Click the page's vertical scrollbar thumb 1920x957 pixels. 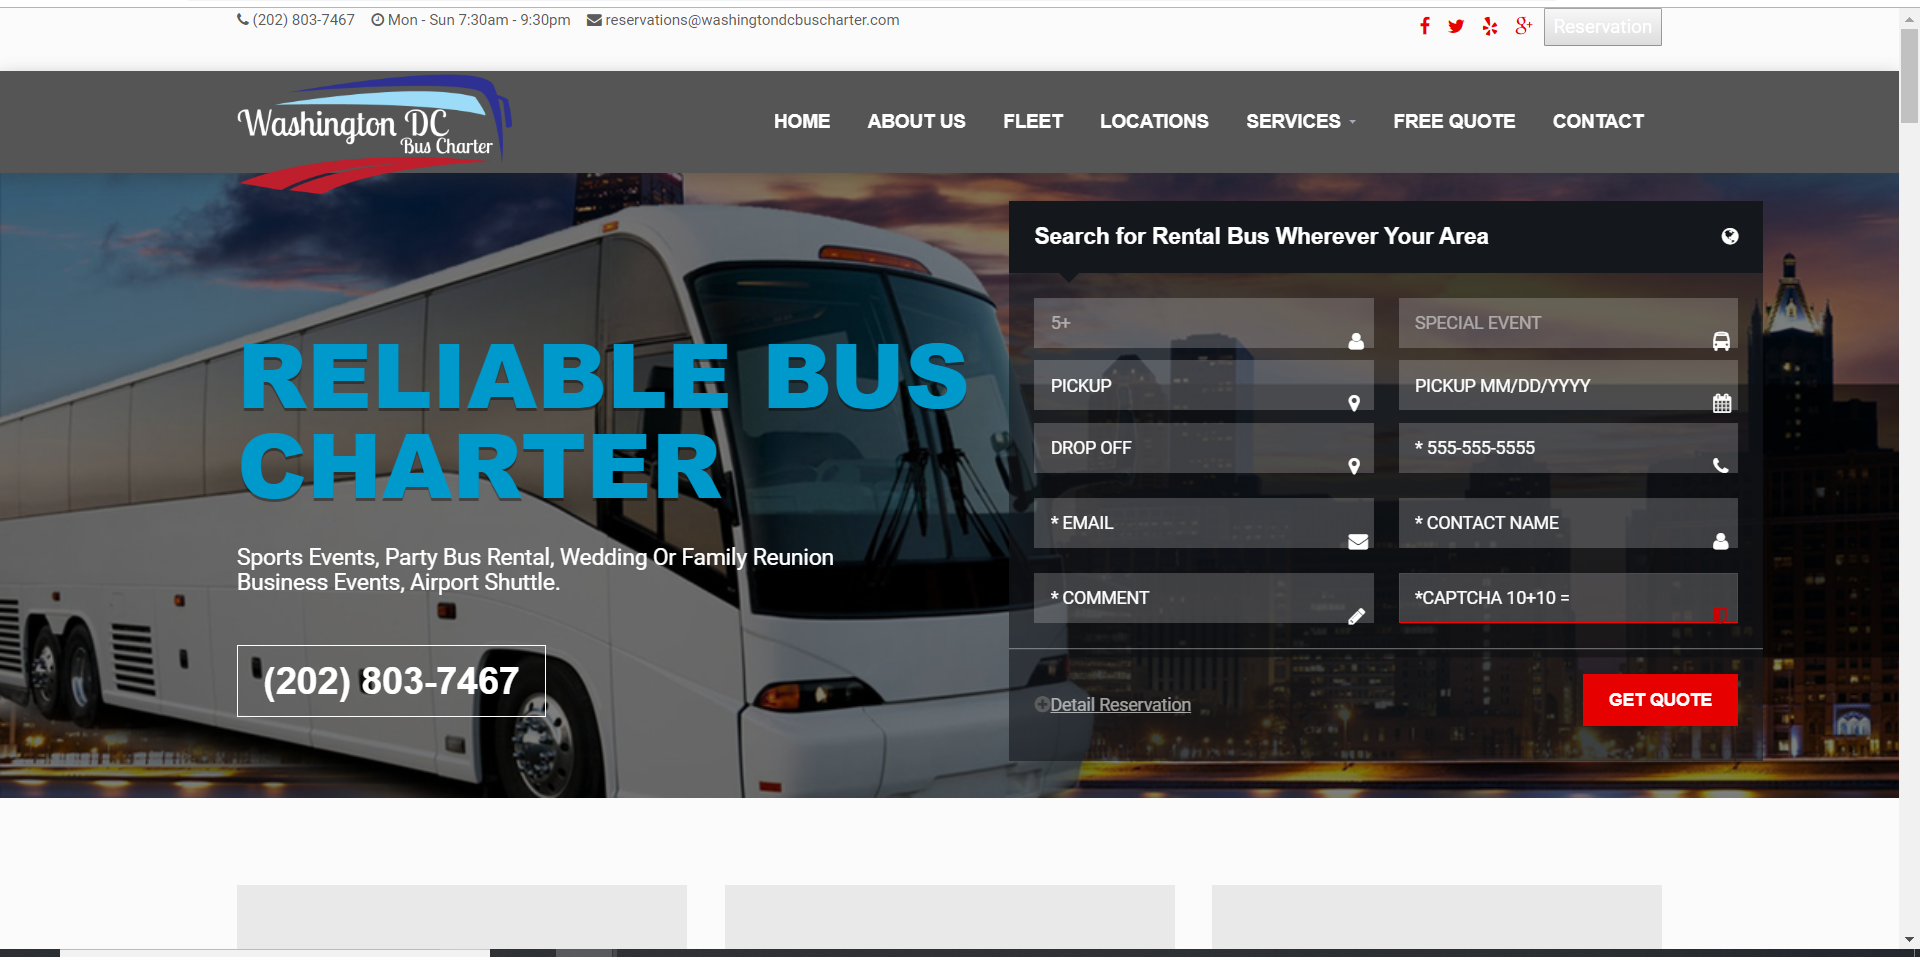(1909, 75)
